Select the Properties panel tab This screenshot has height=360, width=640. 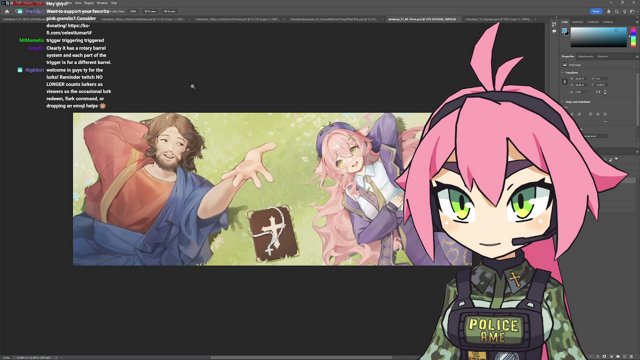coord(568,56)
